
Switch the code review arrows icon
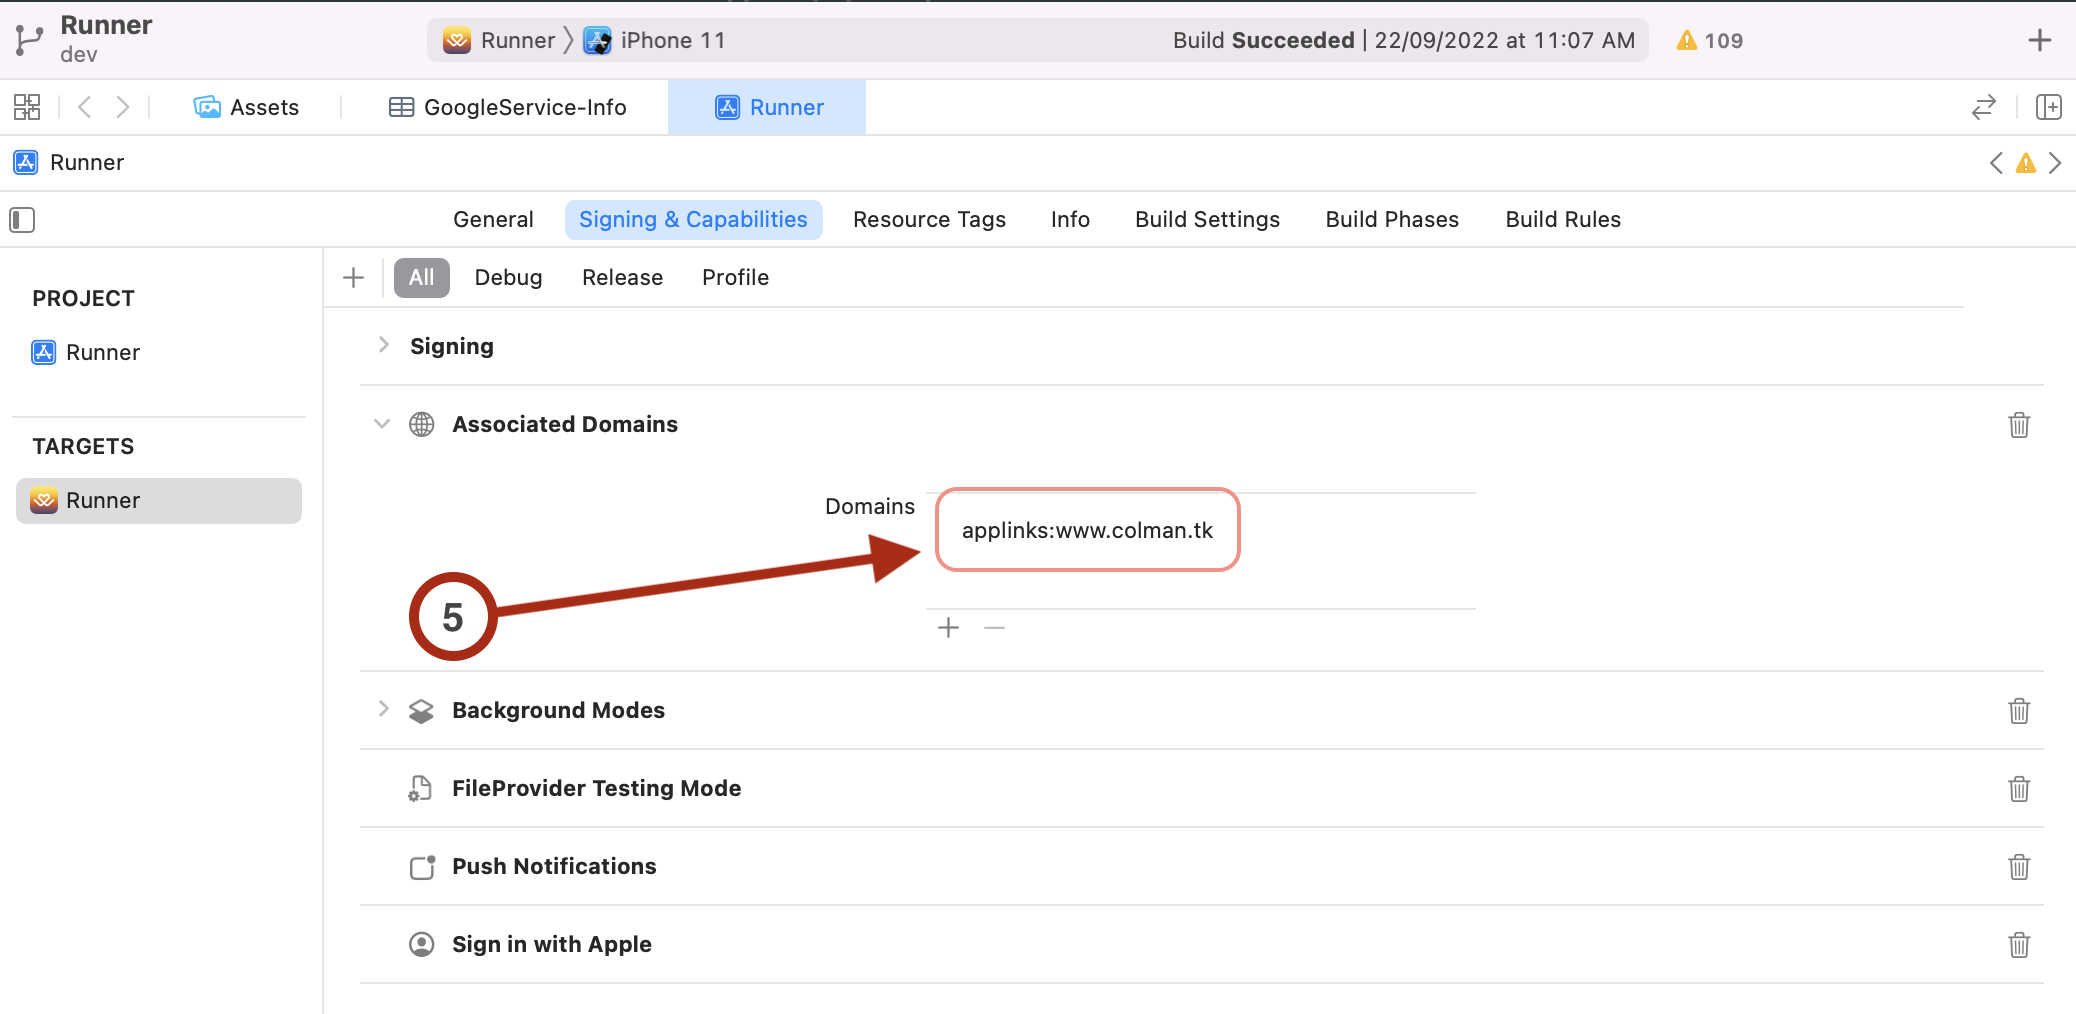[1984, 107]
